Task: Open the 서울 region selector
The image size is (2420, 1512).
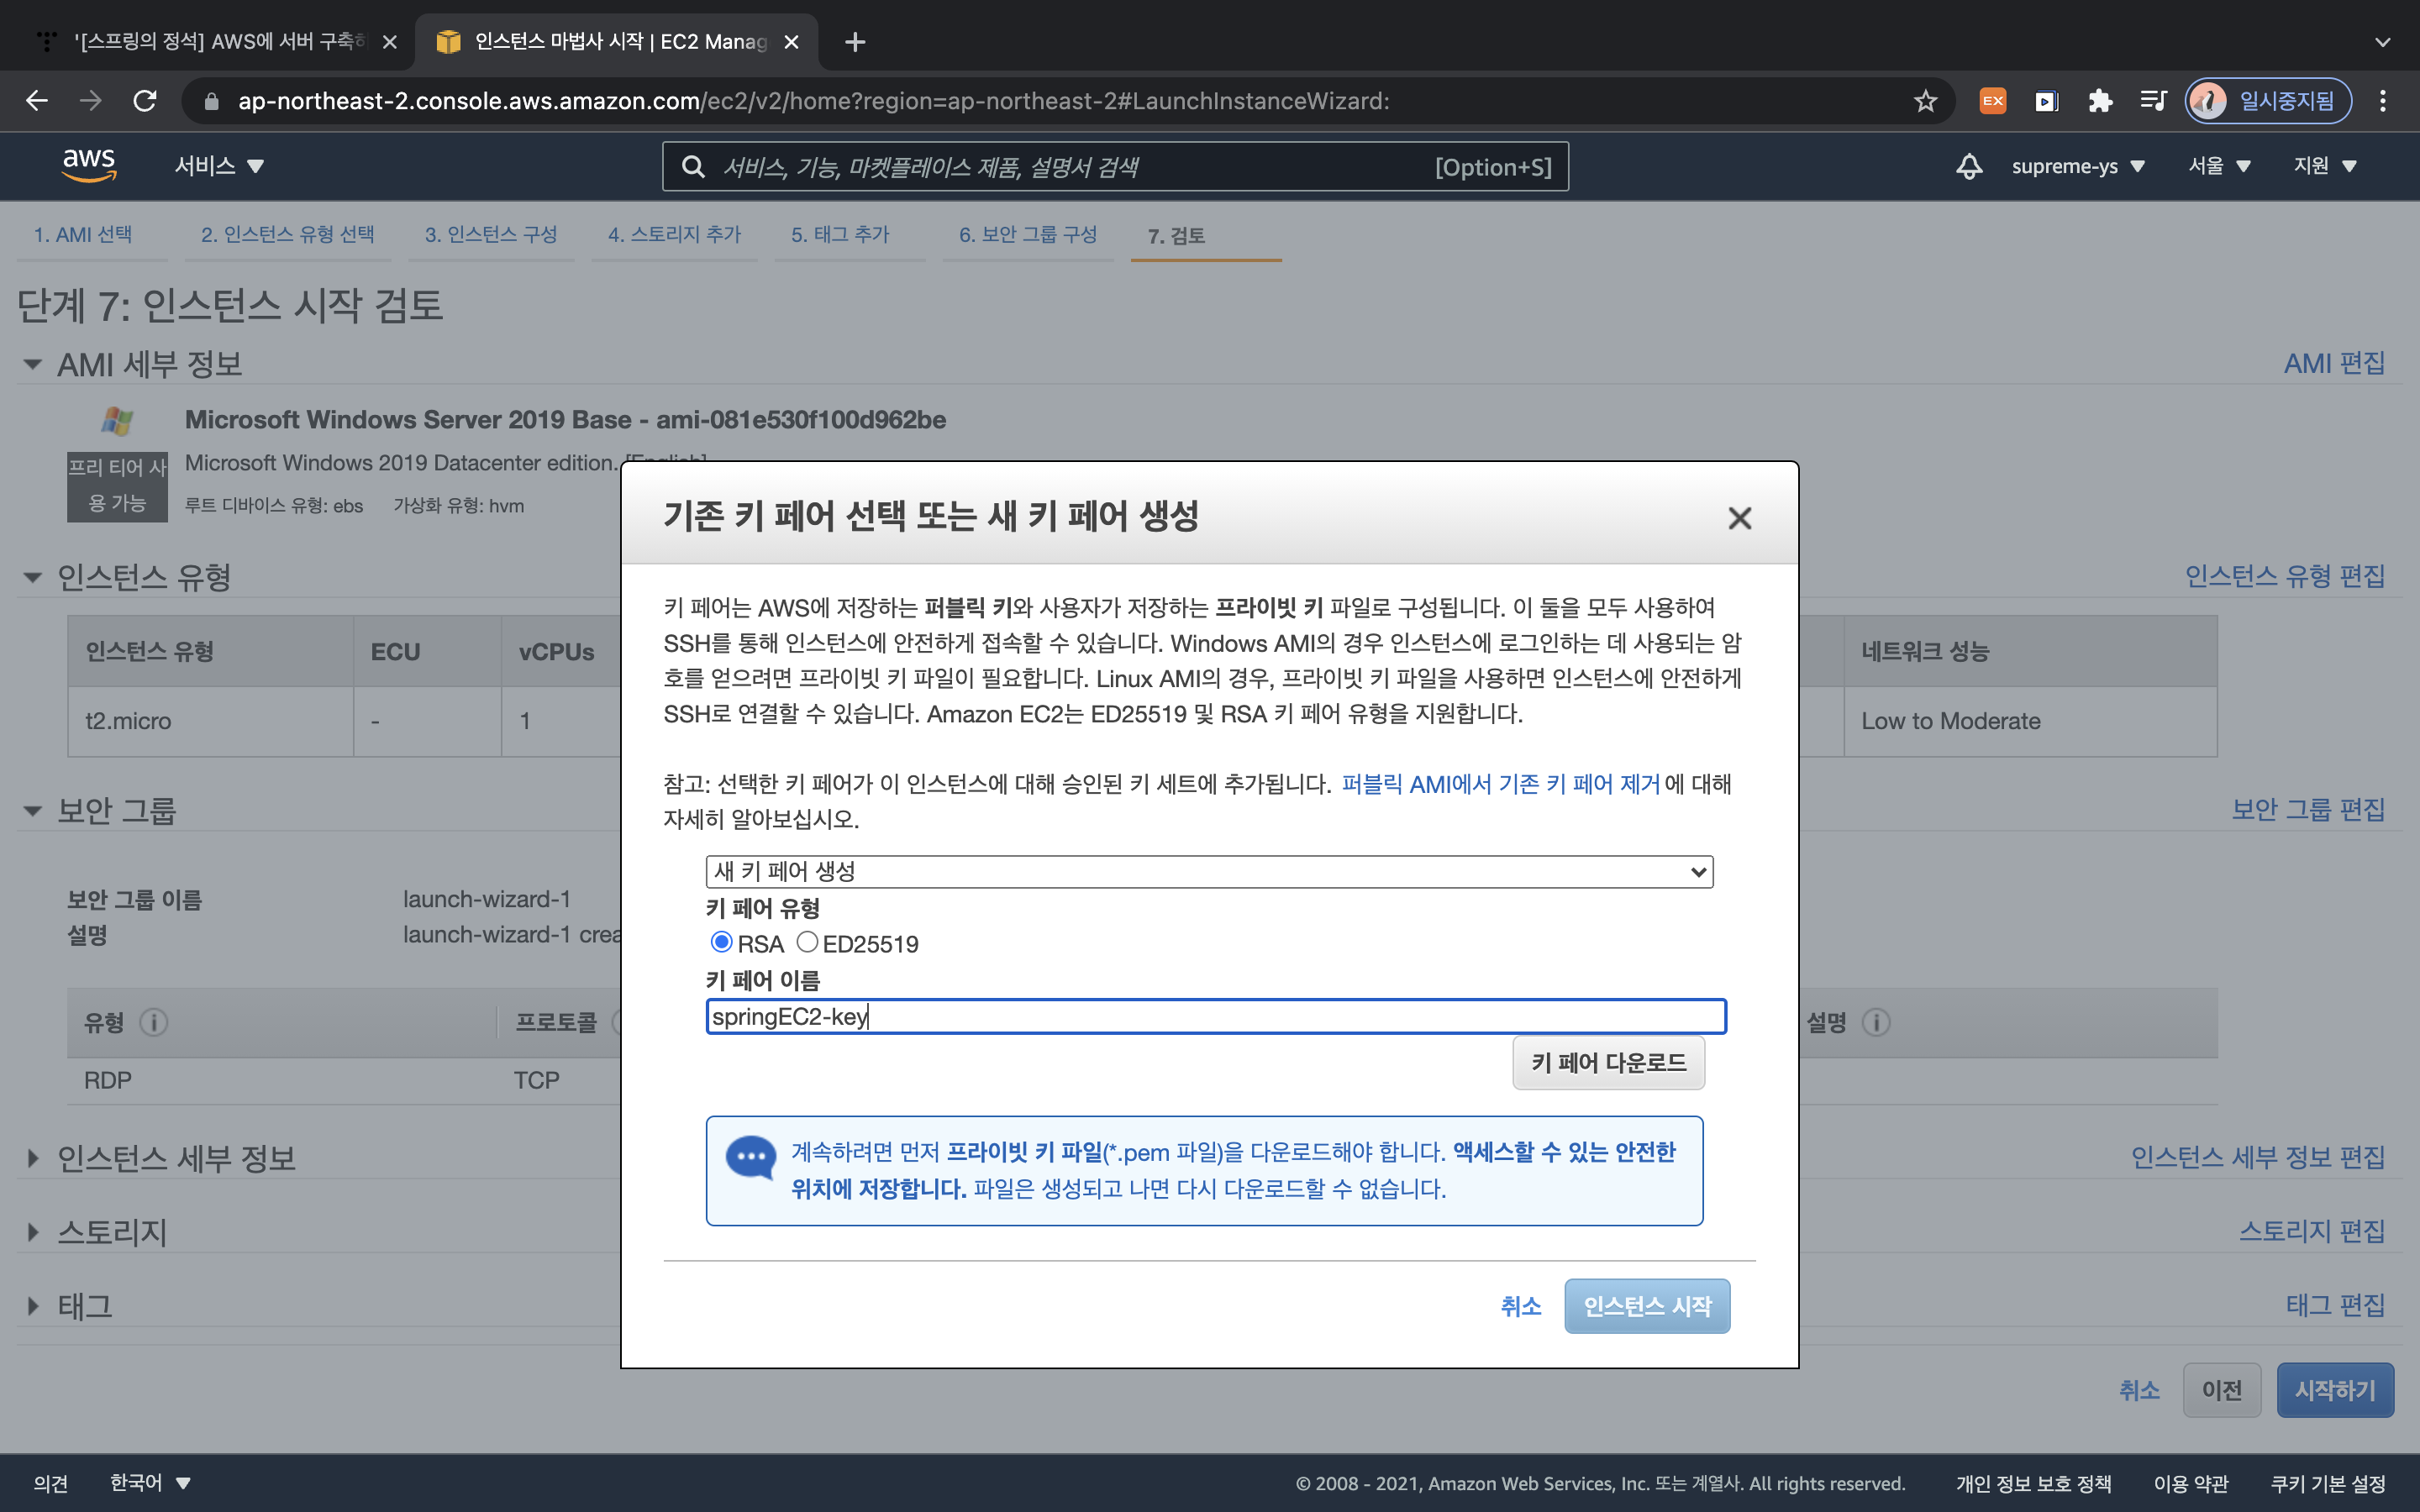Action: tap(2218, 166)
